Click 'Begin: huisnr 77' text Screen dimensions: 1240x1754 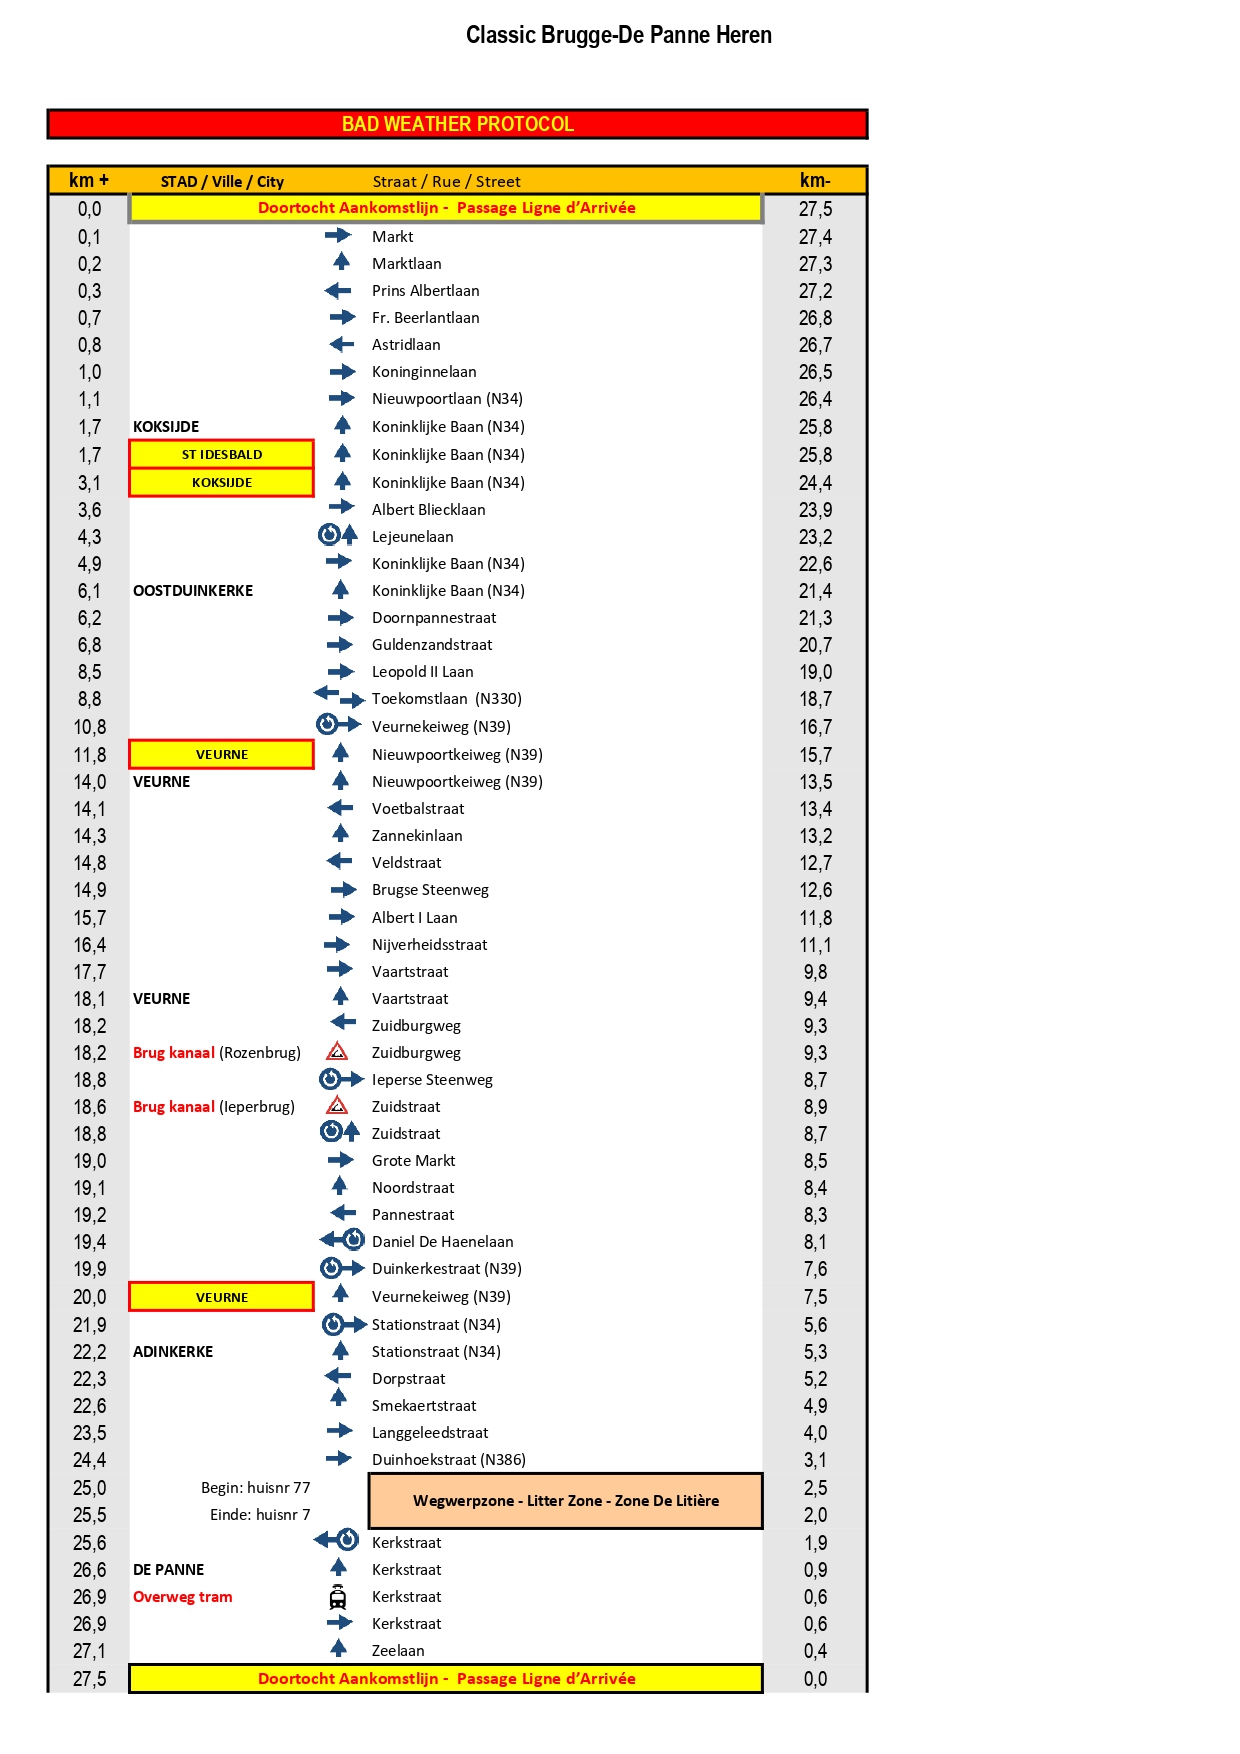(x=256, y=1488)
